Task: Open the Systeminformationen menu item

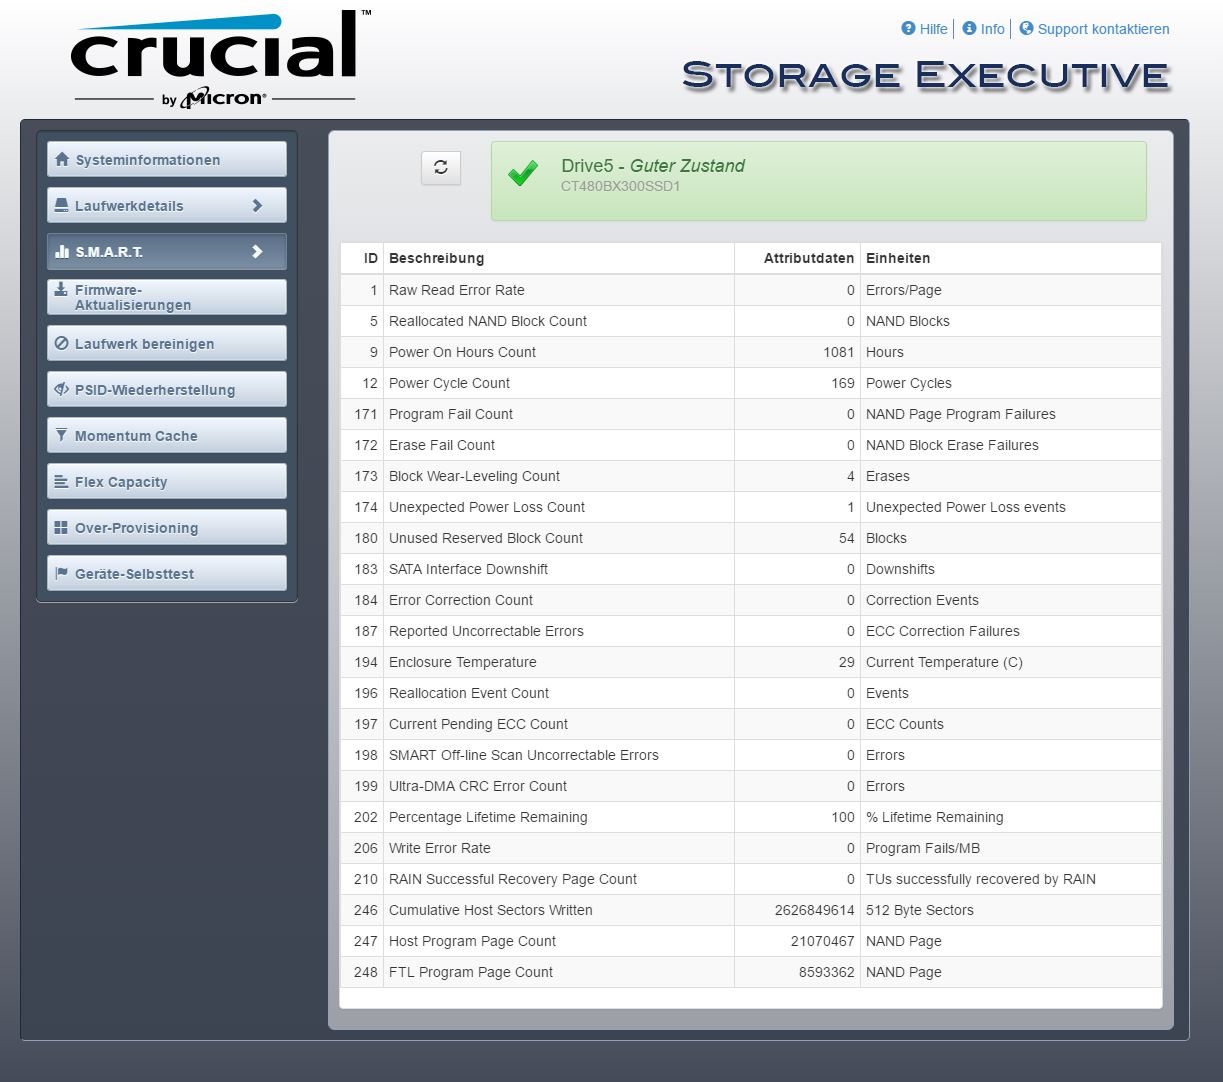Action: 167,159
